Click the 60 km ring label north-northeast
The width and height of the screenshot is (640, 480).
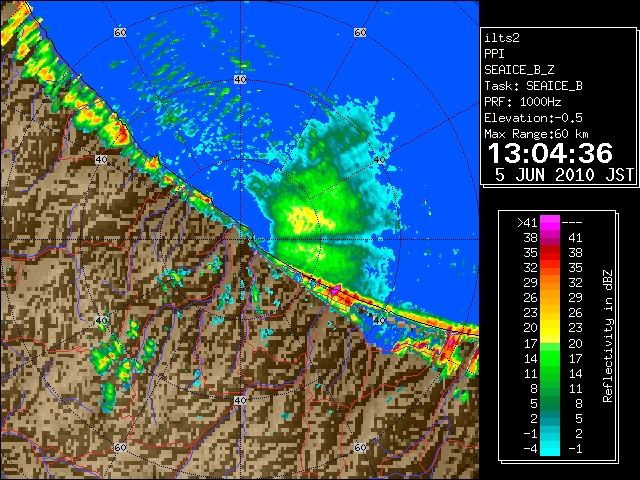tap(360, 32)
